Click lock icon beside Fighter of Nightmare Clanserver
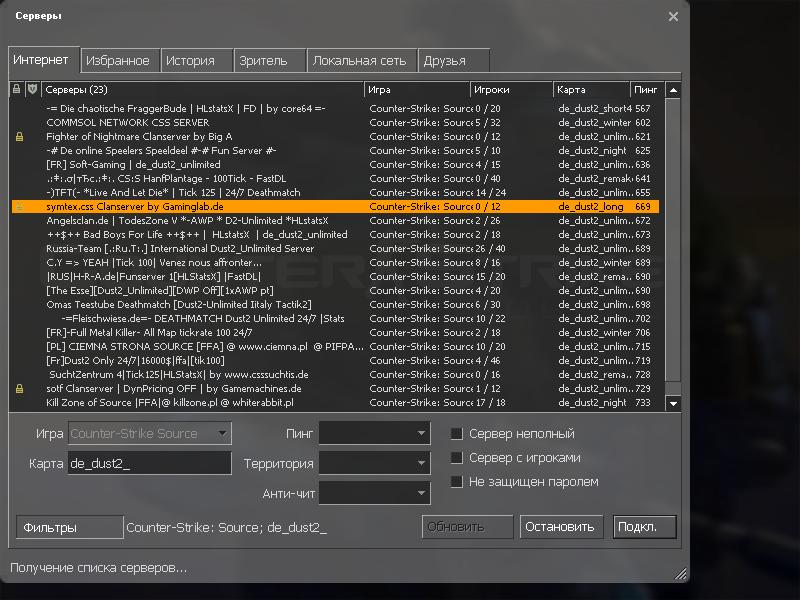Image resolution: width=800 pixels, height=600 pixels. 18,136
